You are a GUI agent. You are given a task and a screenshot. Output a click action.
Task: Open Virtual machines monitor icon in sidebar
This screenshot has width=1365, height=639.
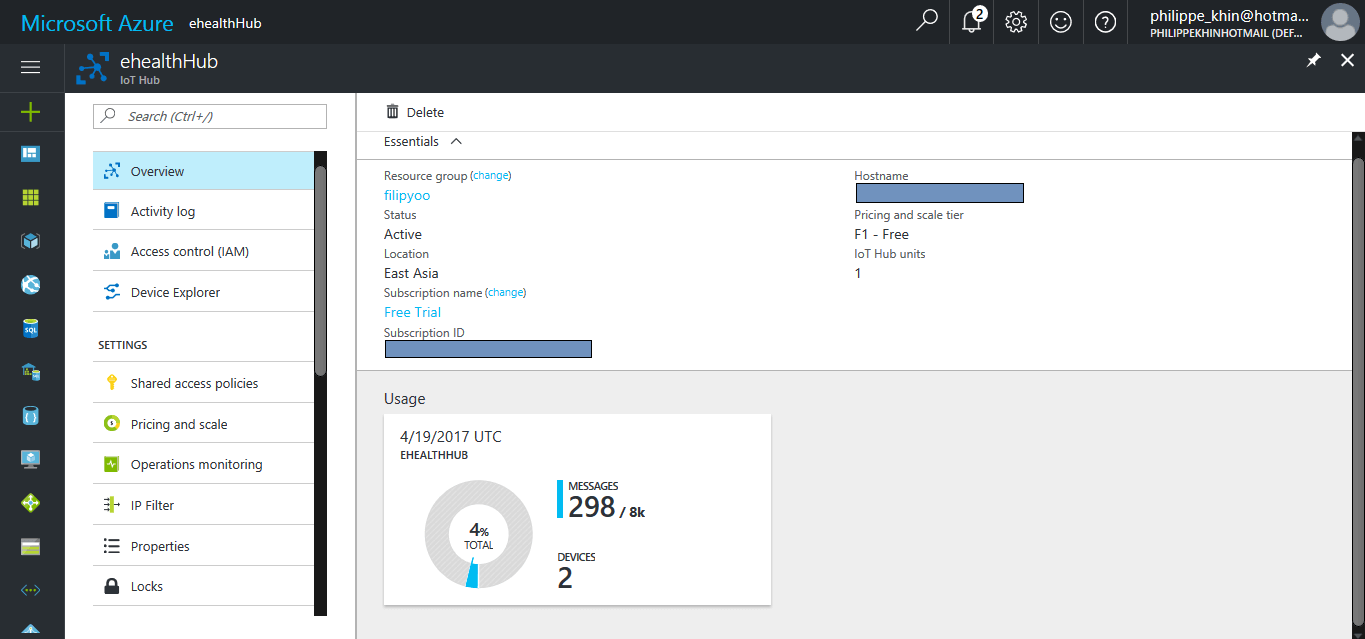click(x=30, y=459)
